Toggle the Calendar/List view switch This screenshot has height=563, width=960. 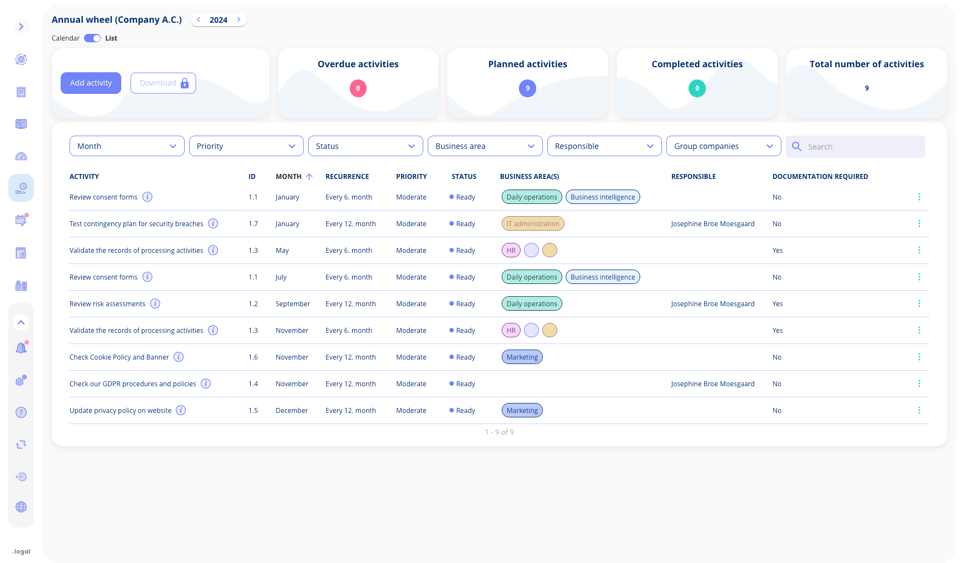(92, 38)
